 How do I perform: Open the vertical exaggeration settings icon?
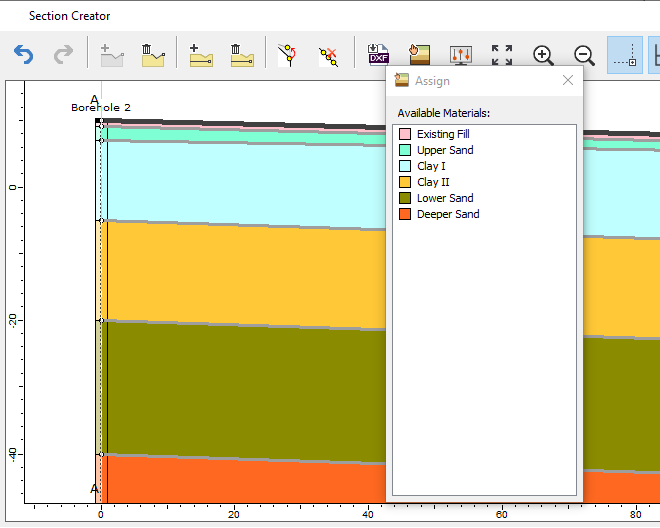[460, 55]
